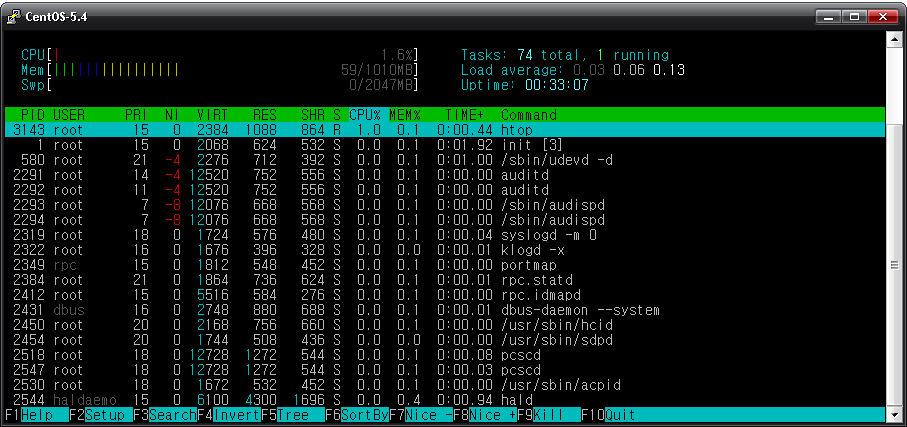Image resolution: width=907 pixels, height=427 pixels.
Task: Click the PuTTY icon in title bar
Action: (x=14, y=17)
